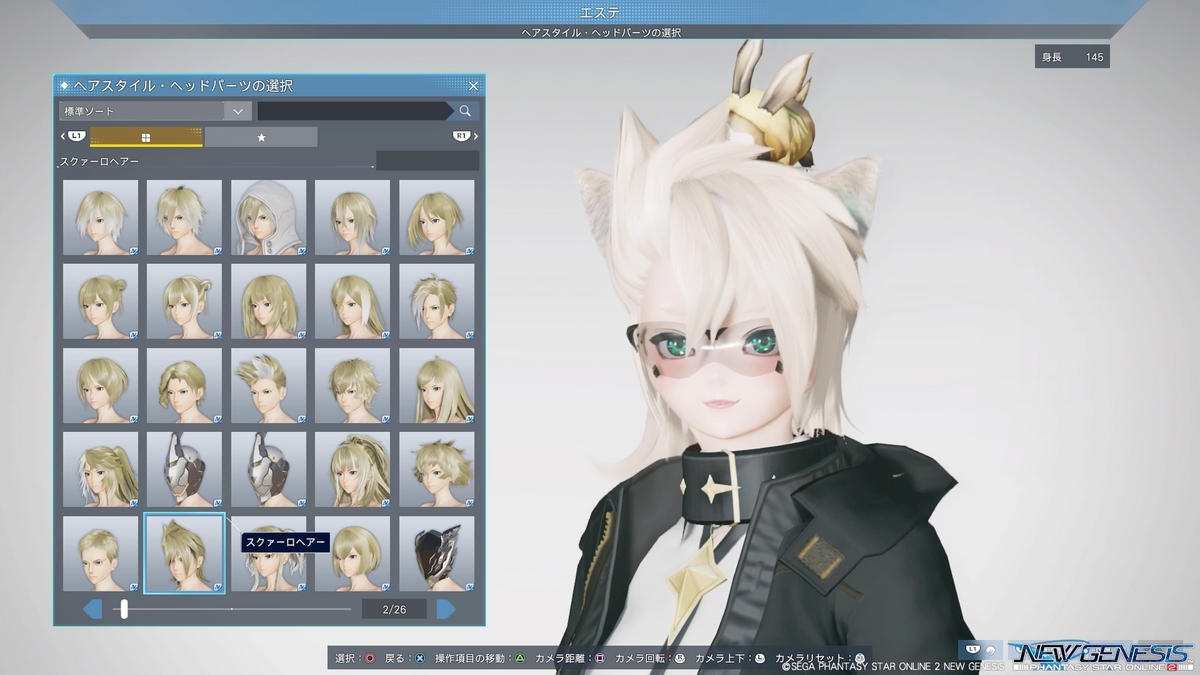Select the twin-tail hairstyle behind the tooltip
Image resolution: width=1200 pixels, height=675 pixels.
click(269, 571)
